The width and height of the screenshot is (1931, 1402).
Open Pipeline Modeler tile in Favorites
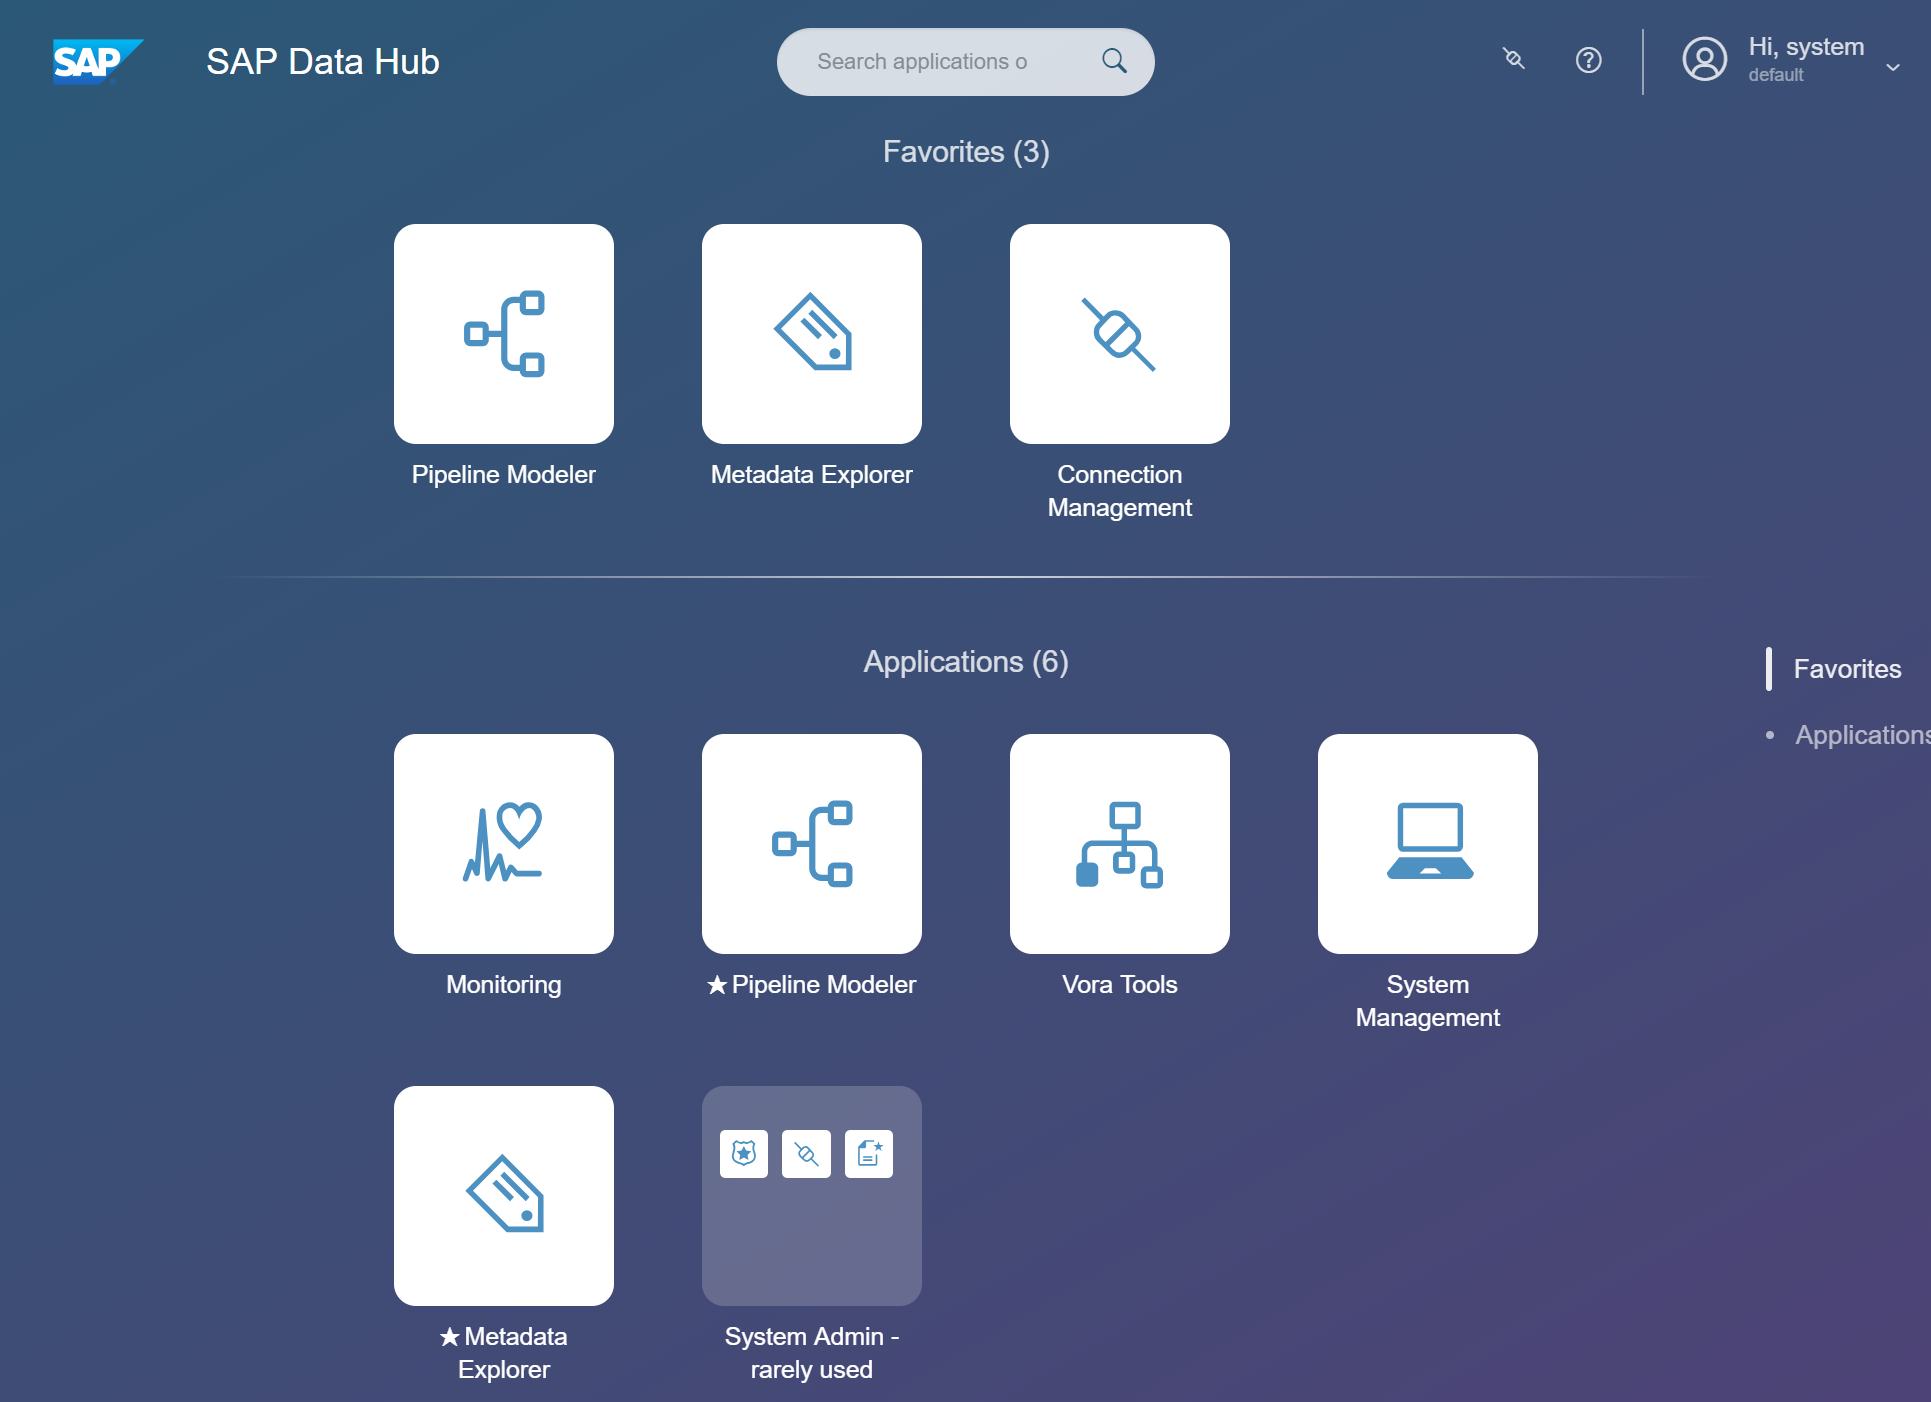[503, 334]
